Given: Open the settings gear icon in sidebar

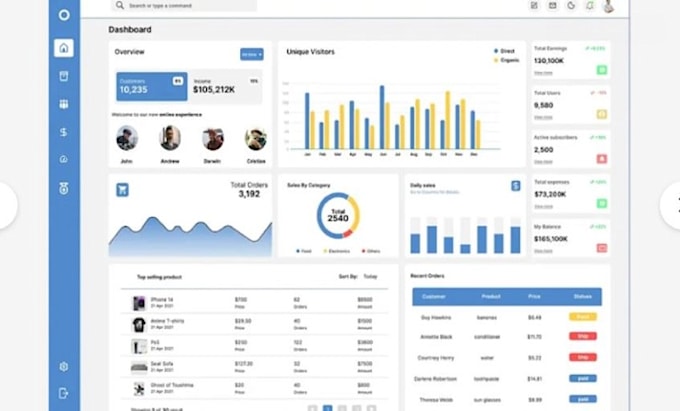Looking at the screenshot, I should coord(64,366).
